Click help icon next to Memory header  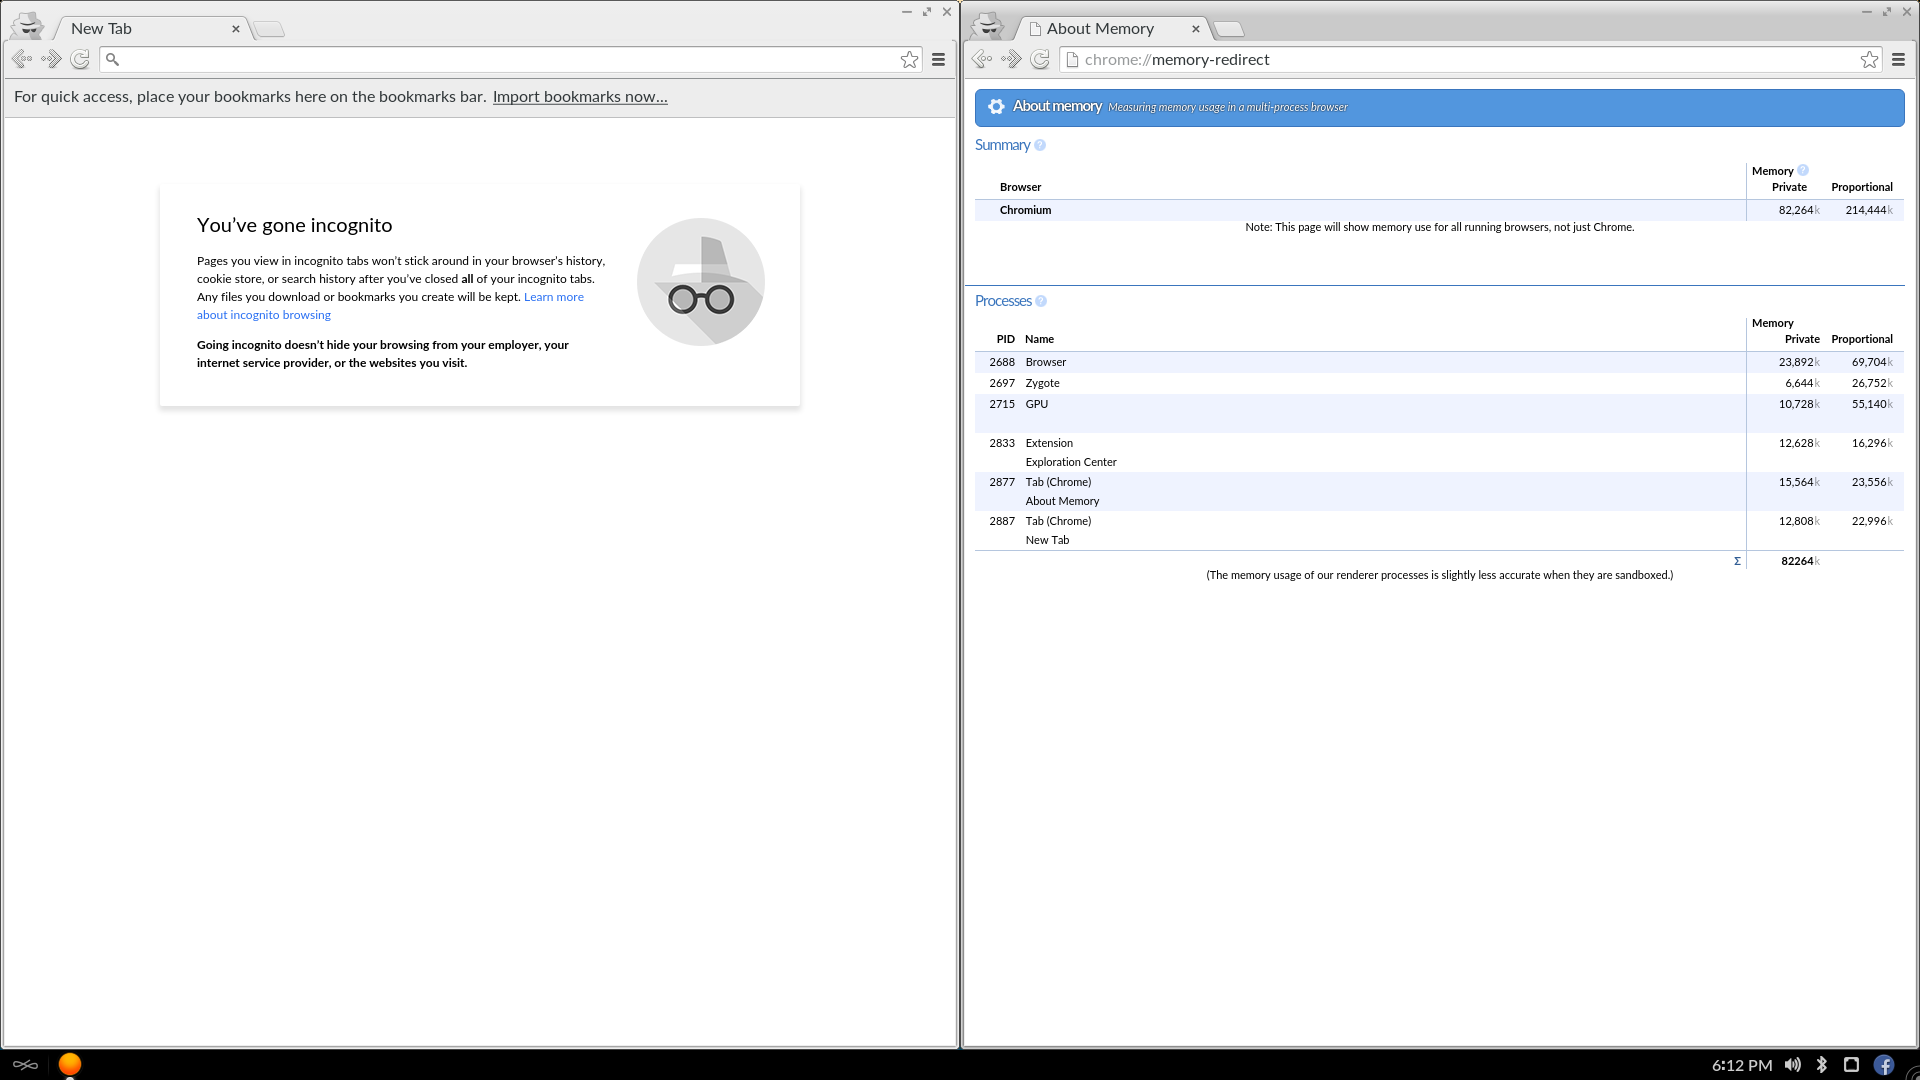(x=1803, y=170)
